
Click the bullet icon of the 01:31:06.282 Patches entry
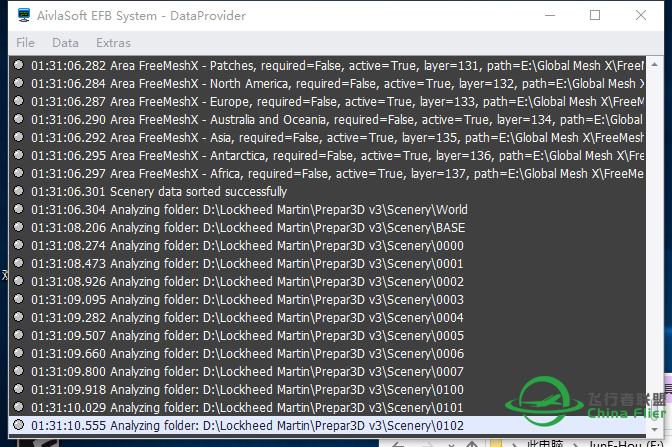coord(18,65)
